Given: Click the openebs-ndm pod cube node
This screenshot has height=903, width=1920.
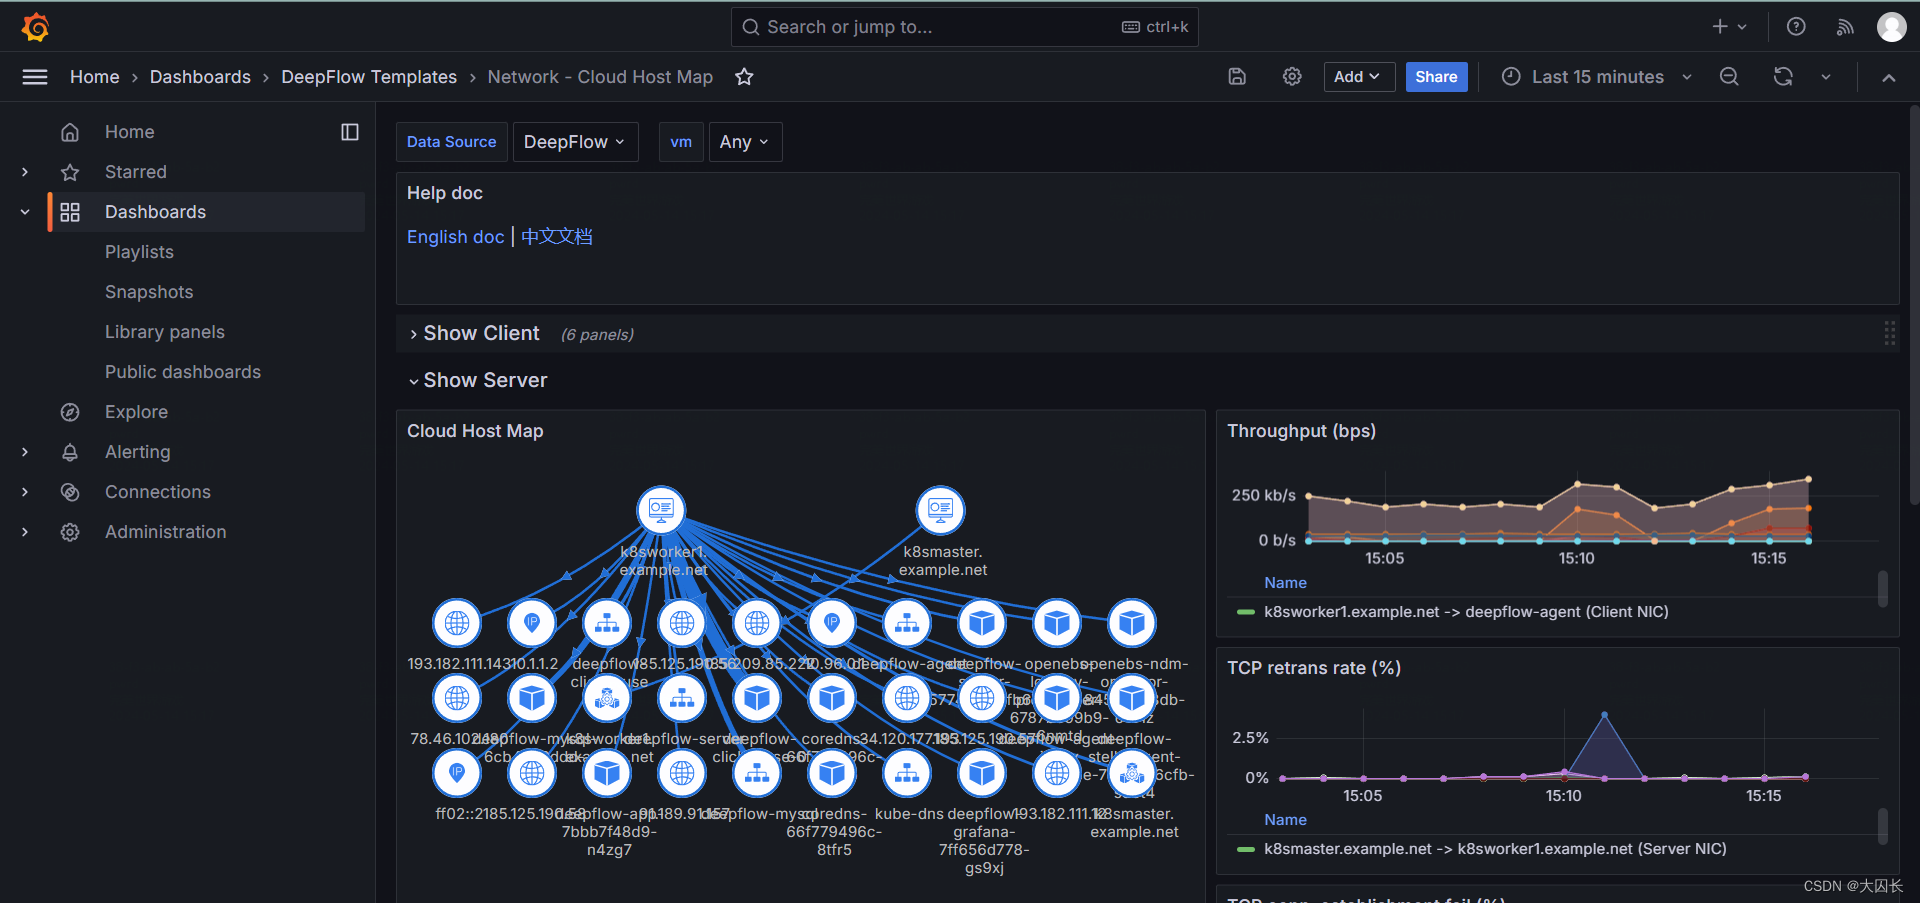Looking at the screenshot, I should click(1132, 623).
